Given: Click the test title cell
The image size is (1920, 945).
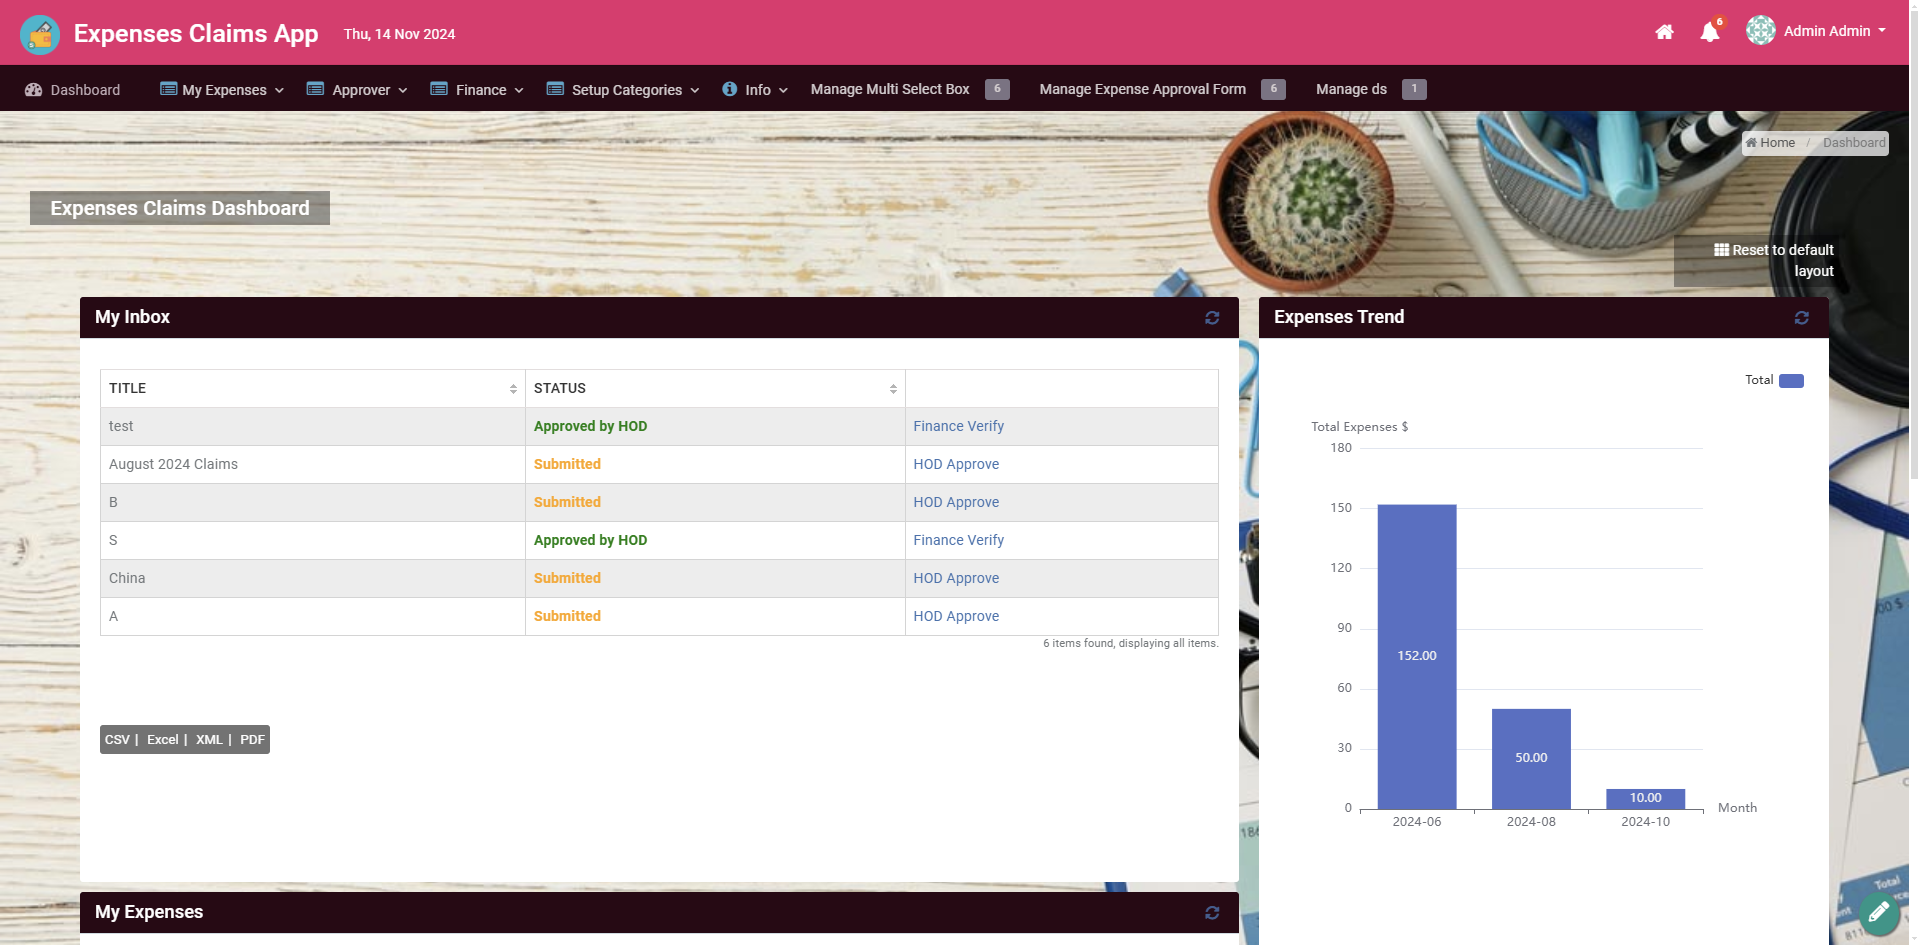Looking at the screenshot, I should point(313,426).
